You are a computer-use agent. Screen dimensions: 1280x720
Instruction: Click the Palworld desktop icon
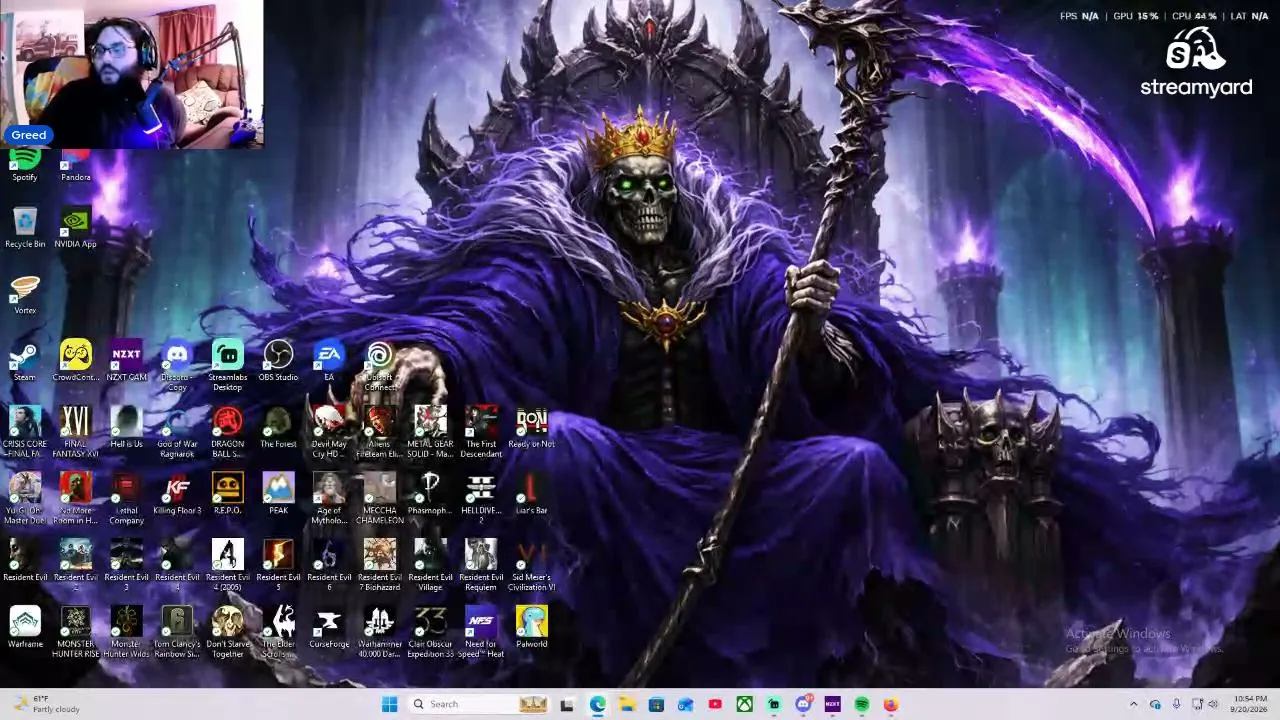[532, 628]
